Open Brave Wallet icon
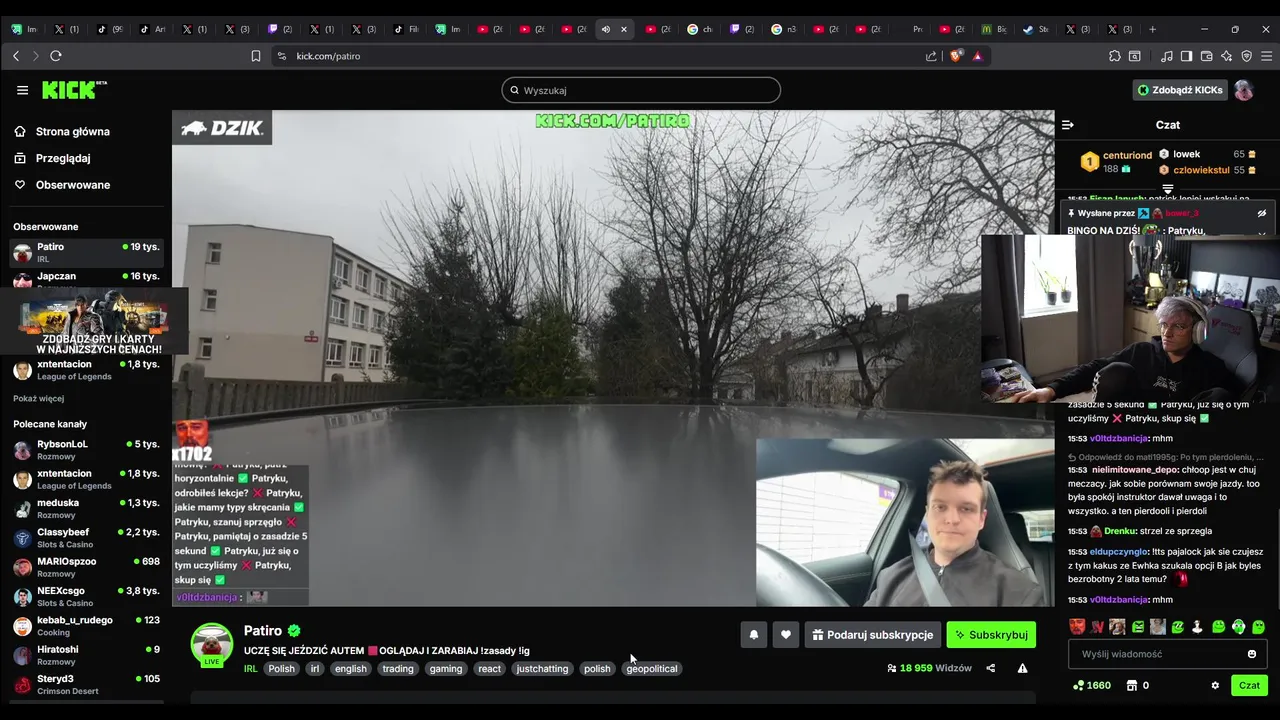 (1207, 56)
